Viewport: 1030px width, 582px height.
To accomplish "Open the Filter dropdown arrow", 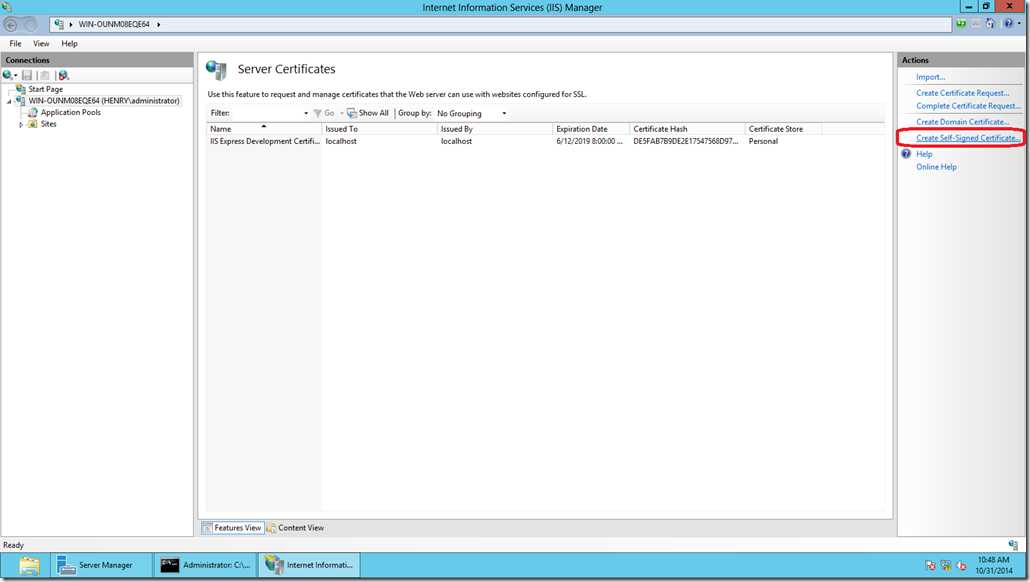I will [x=306, y=114].
